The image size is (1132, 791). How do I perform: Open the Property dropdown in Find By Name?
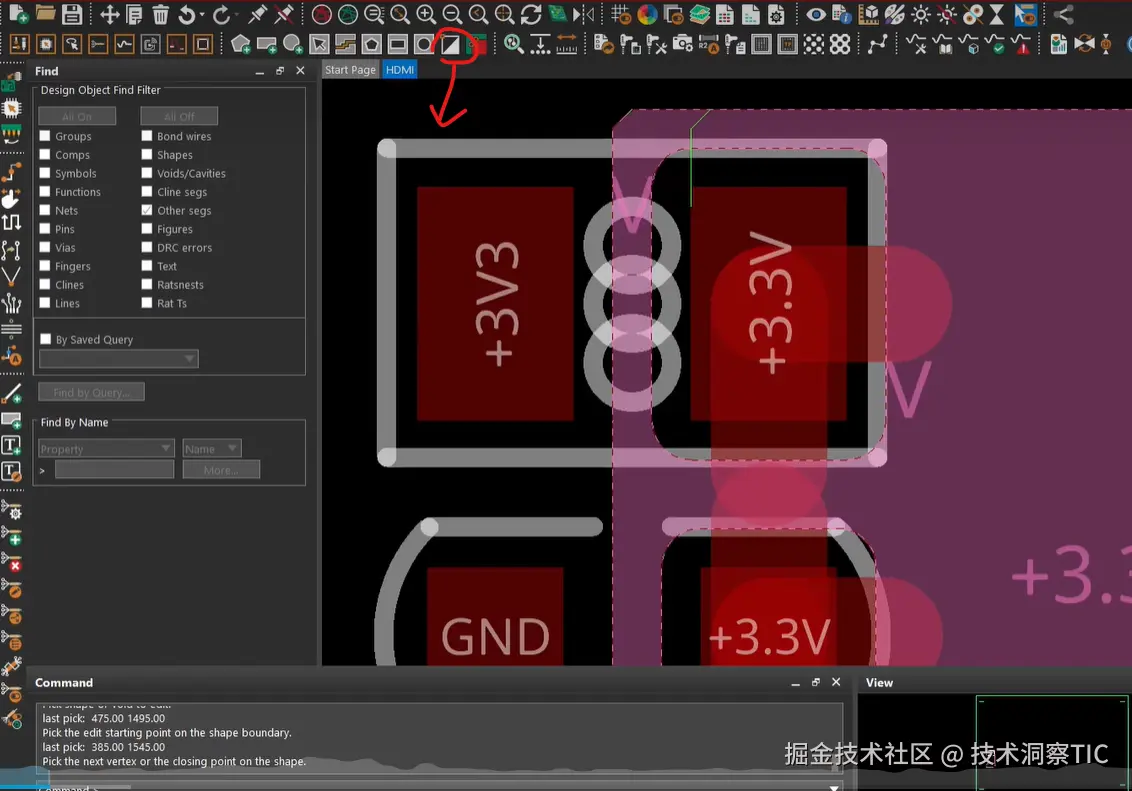click(106, 448)
